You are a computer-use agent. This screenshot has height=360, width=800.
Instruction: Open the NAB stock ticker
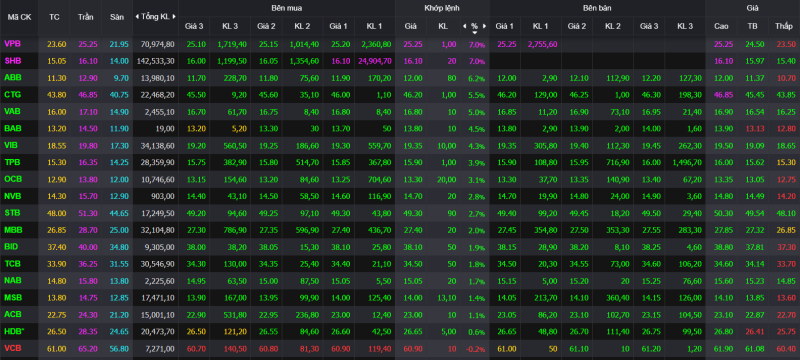tap(12, 280)
